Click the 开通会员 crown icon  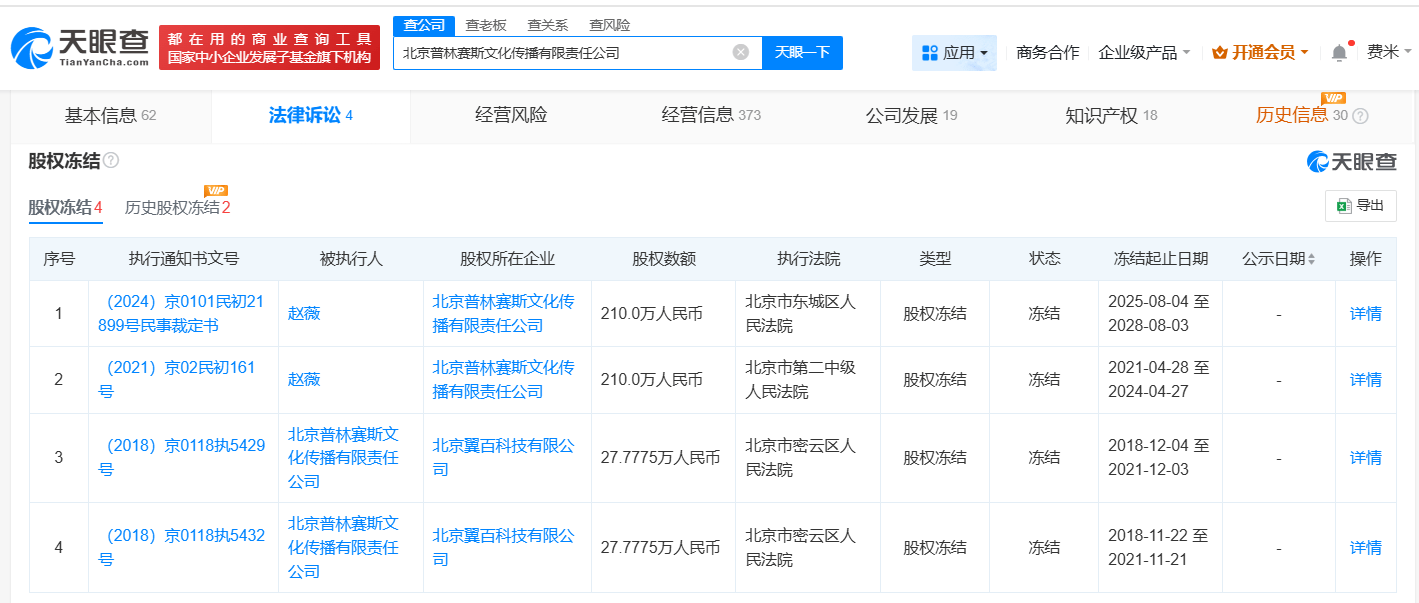click(x=1218, y=51)
